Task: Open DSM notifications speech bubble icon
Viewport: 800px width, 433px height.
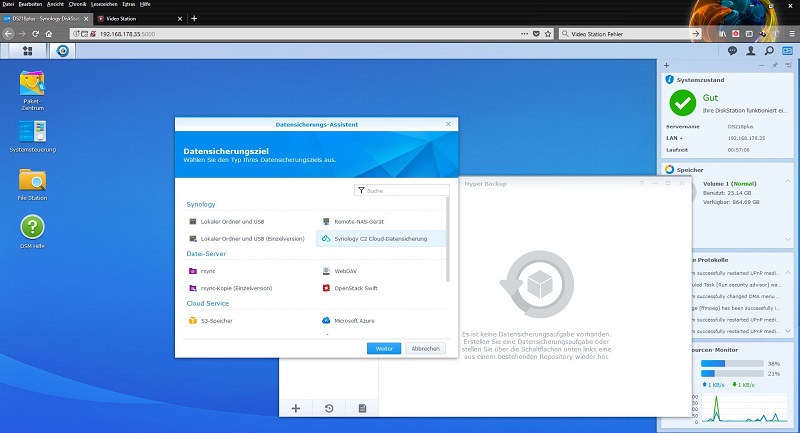Action: click(732, 50)
